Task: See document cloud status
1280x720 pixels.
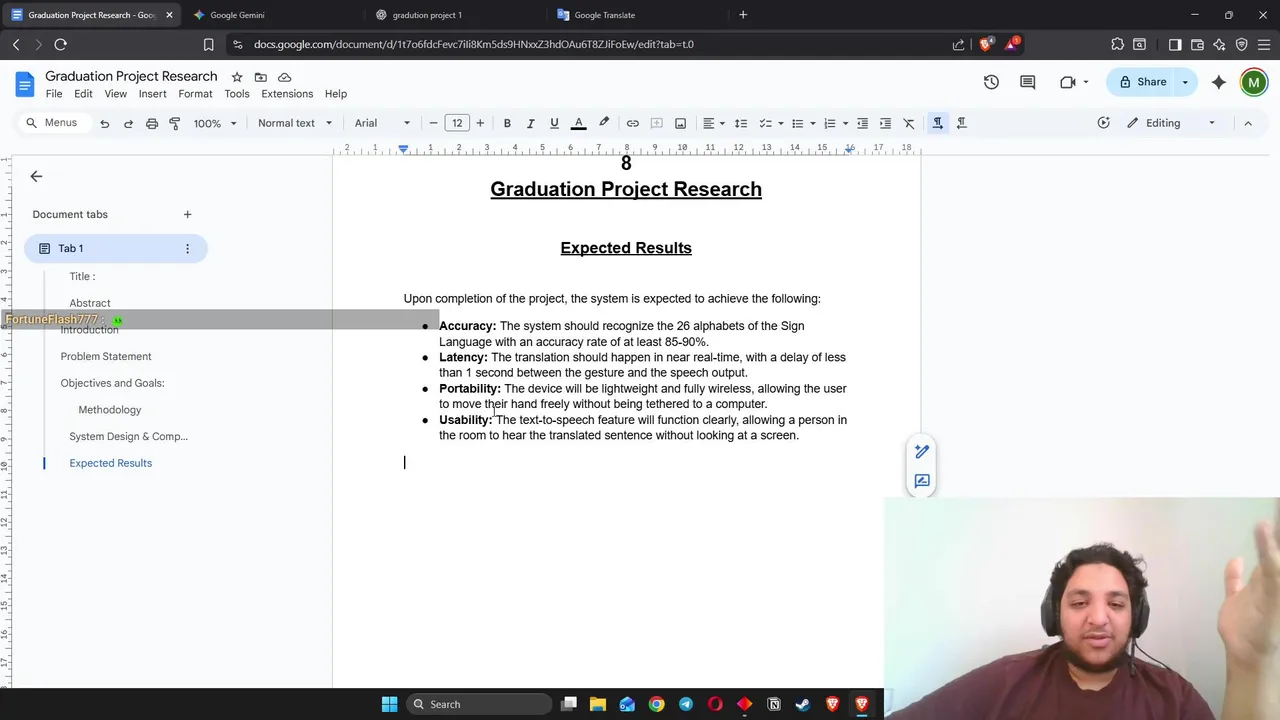Action: 285,77
